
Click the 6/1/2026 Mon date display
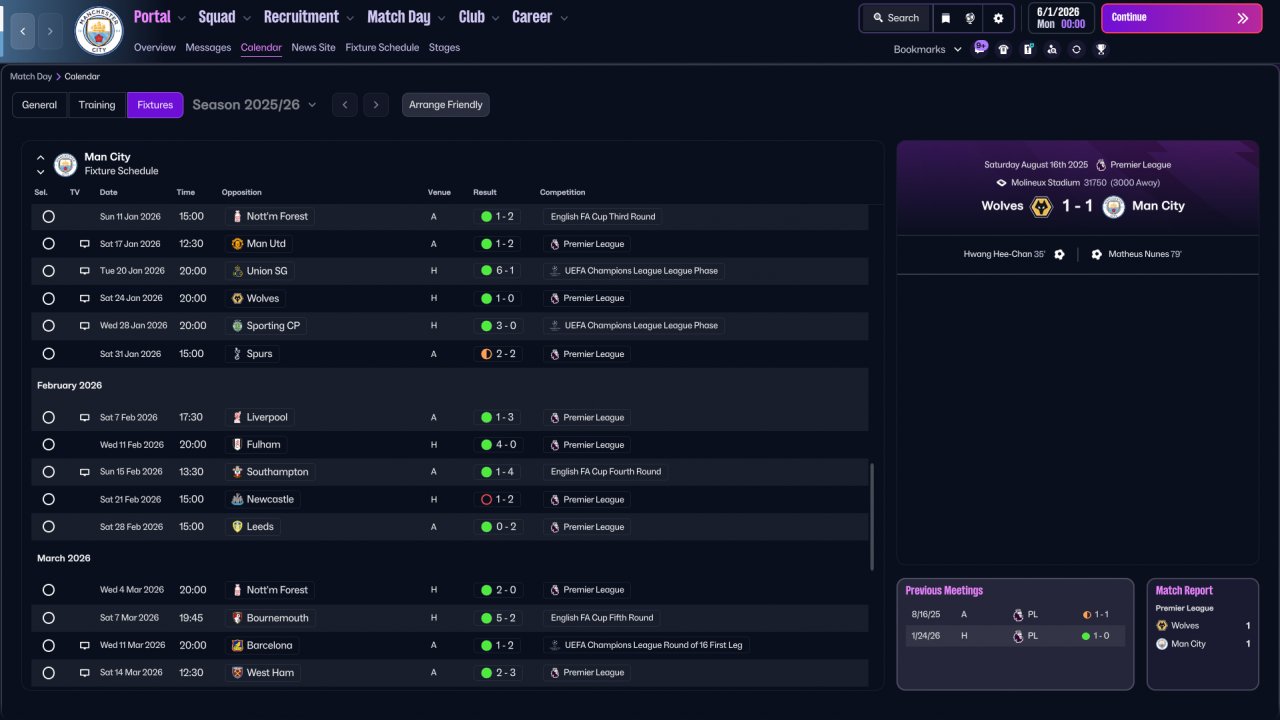pos(1061,18)
